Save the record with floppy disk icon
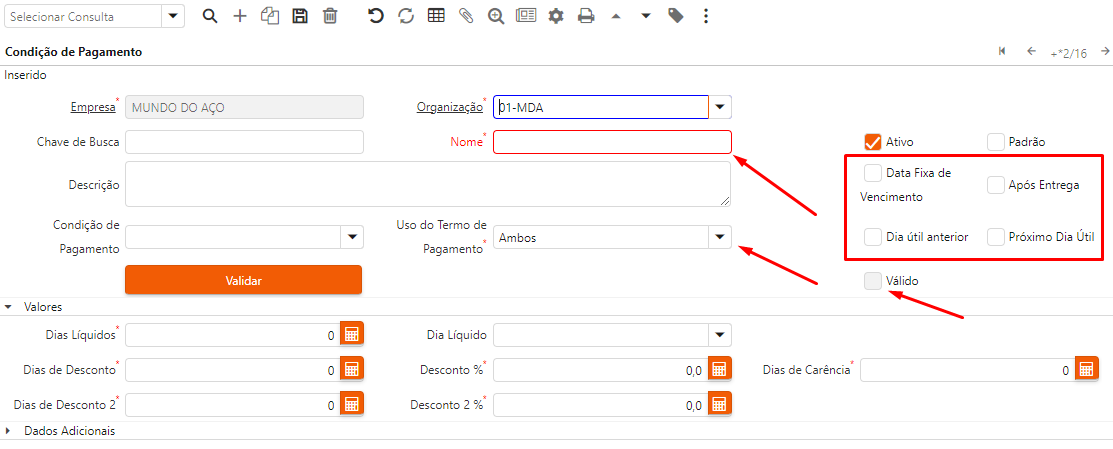The height and width of the screenshot is (449, 1113). point(299,17)
